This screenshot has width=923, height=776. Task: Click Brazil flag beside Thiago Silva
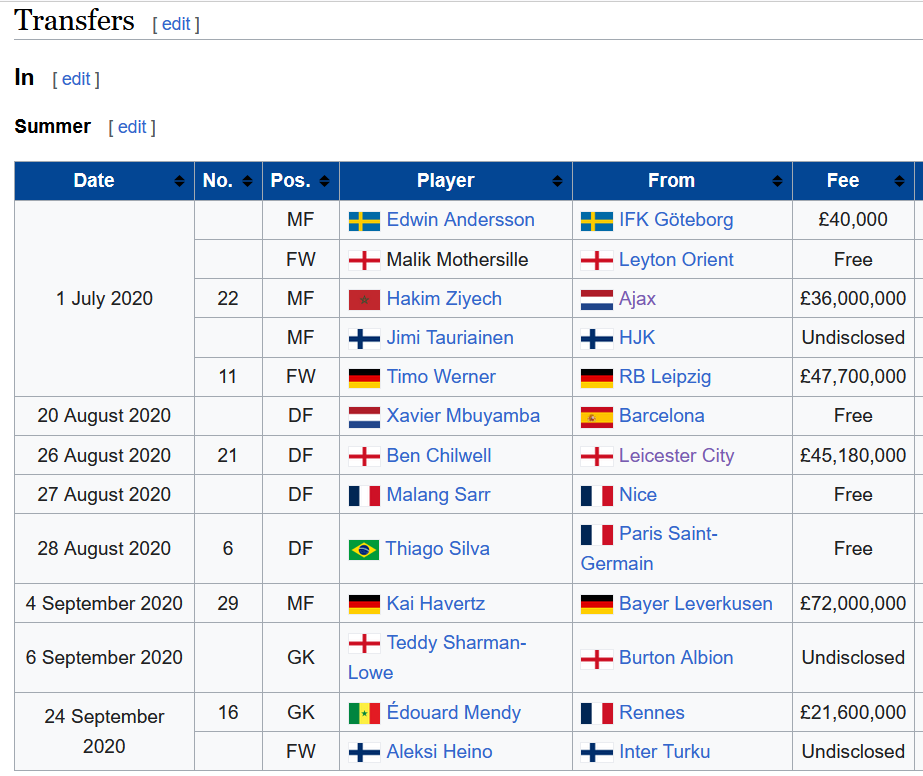pos(364,550)
